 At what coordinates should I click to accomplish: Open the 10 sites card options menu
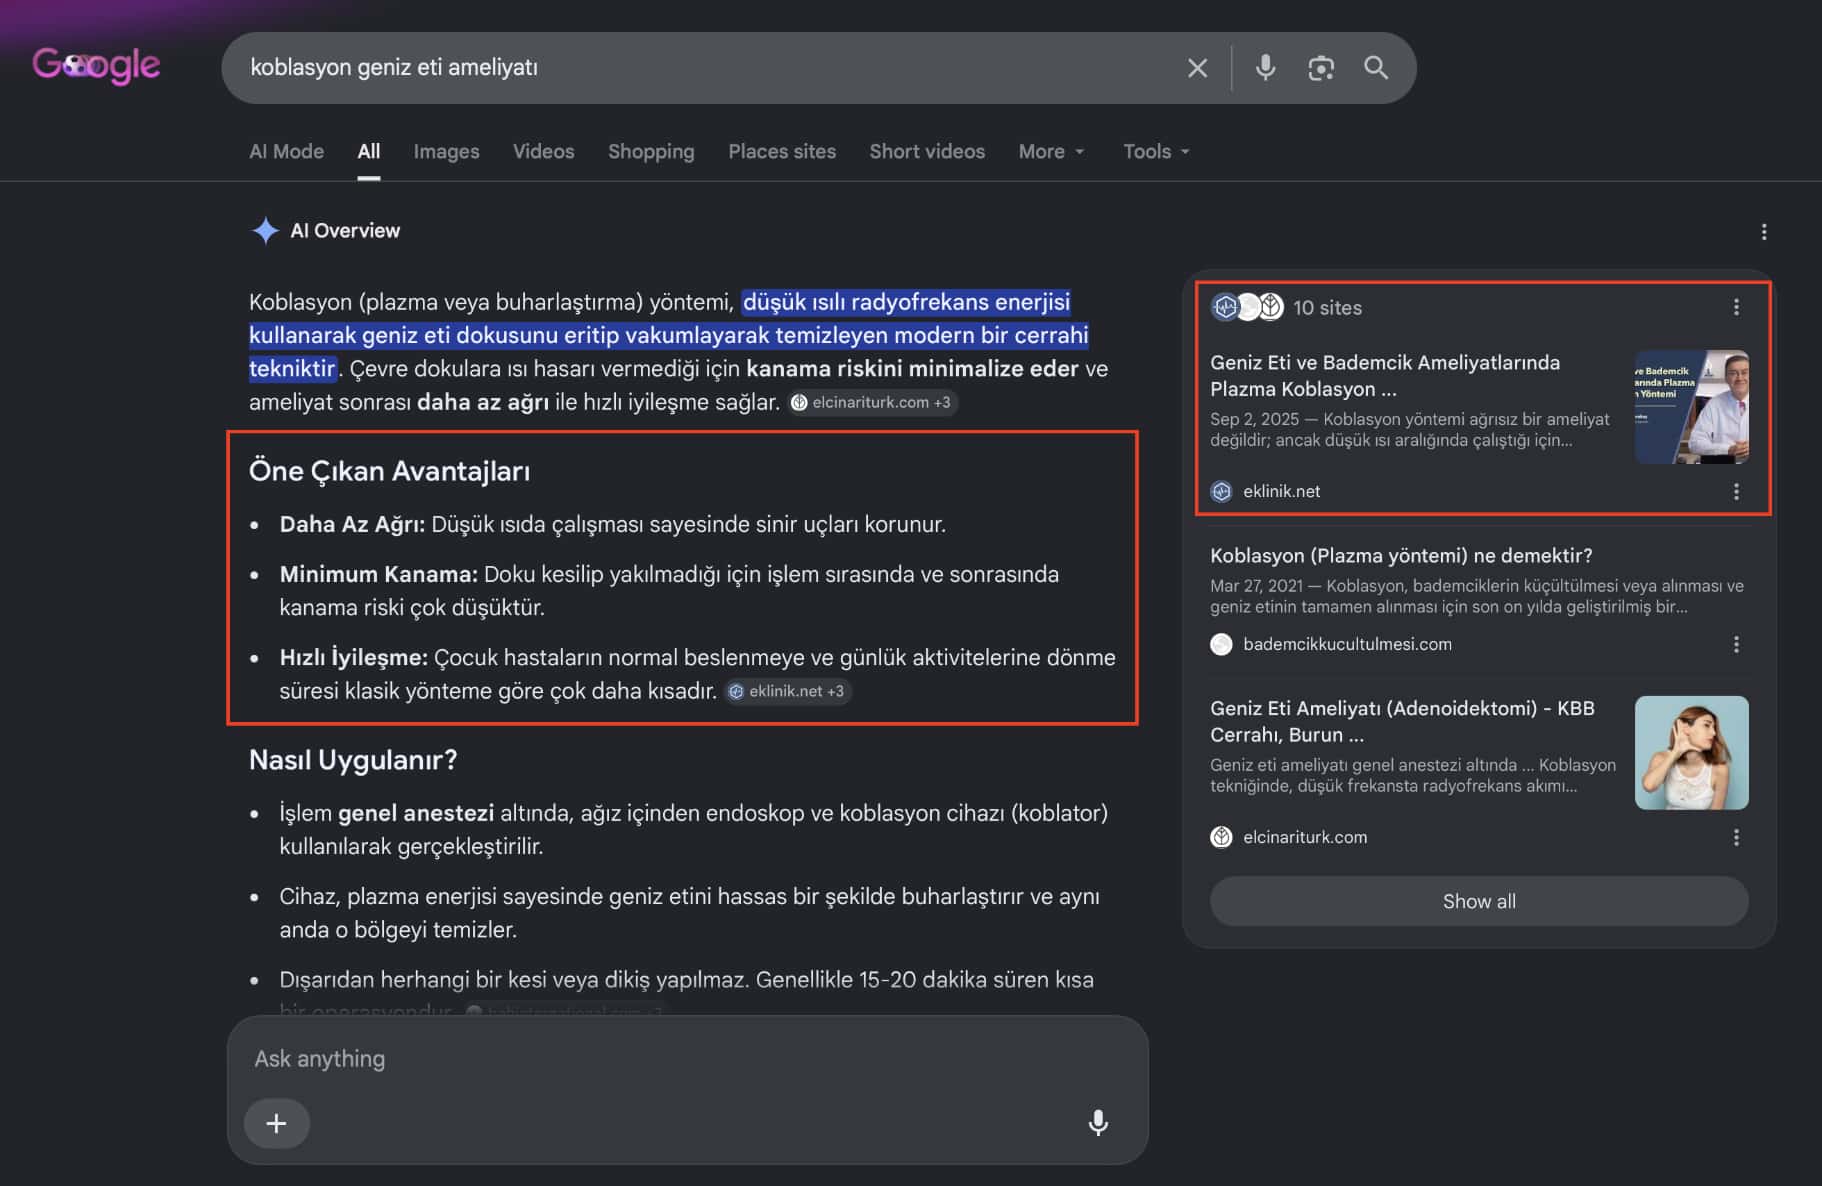click(x=1736, y=307)
